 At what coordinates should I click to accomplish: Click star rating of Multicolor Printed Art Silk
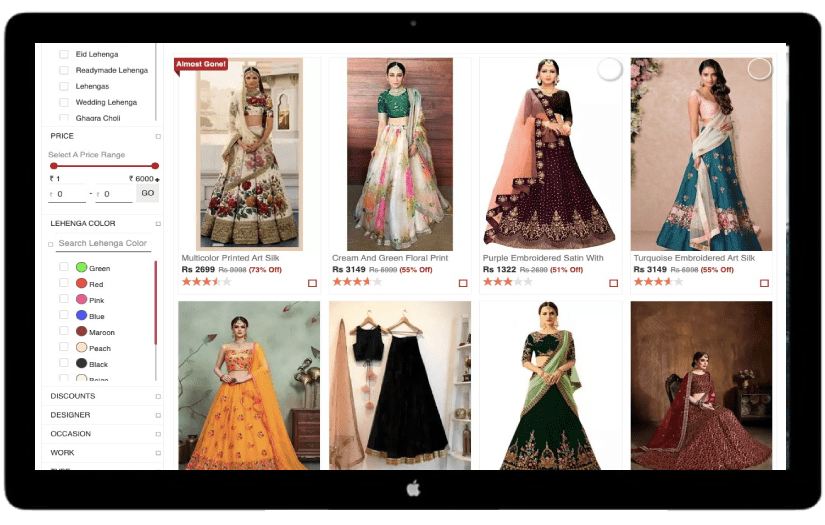click(206, 282)
